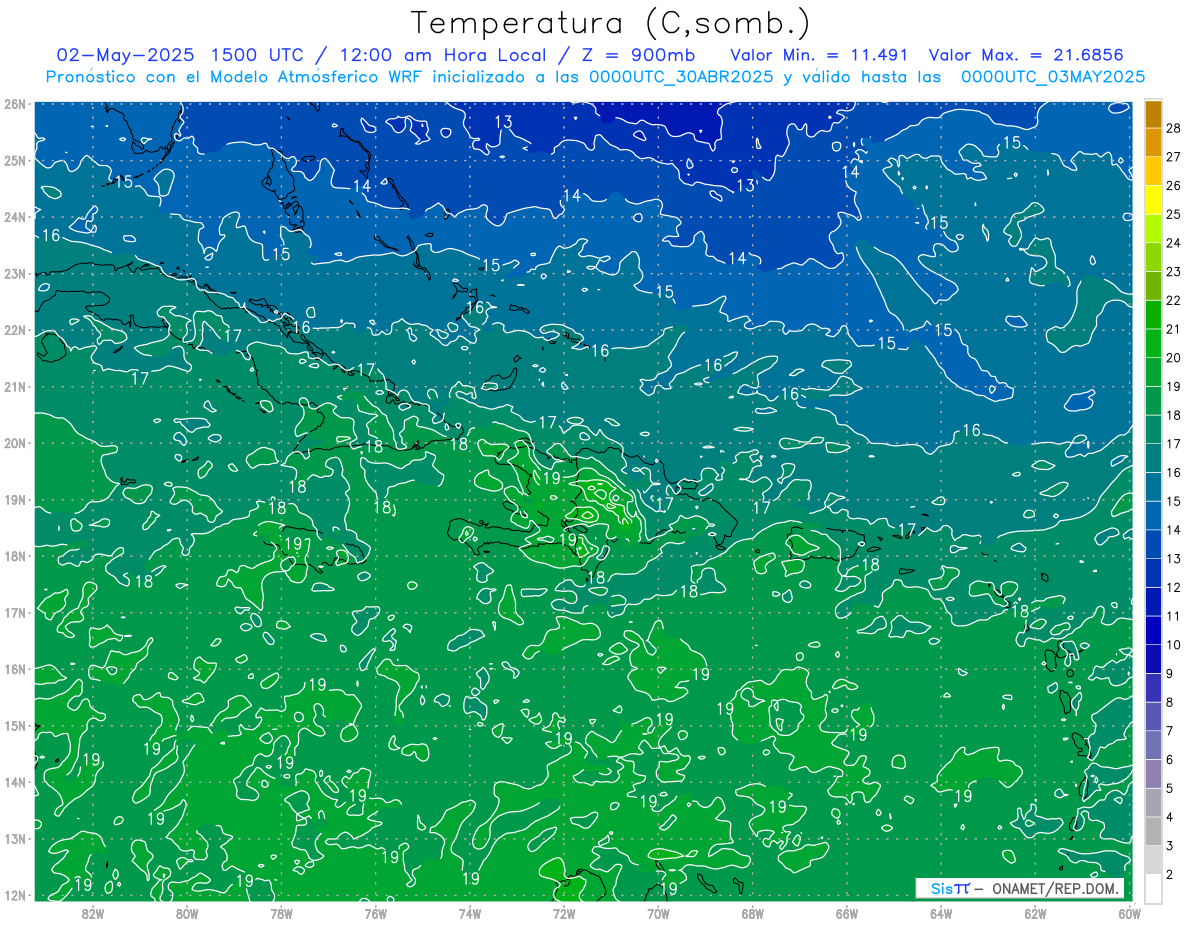This screenshot has width=1200, height=927.
Task: Click the '0000UTC_30ABR2025' initialization time
Action: [x=681, y=77]
